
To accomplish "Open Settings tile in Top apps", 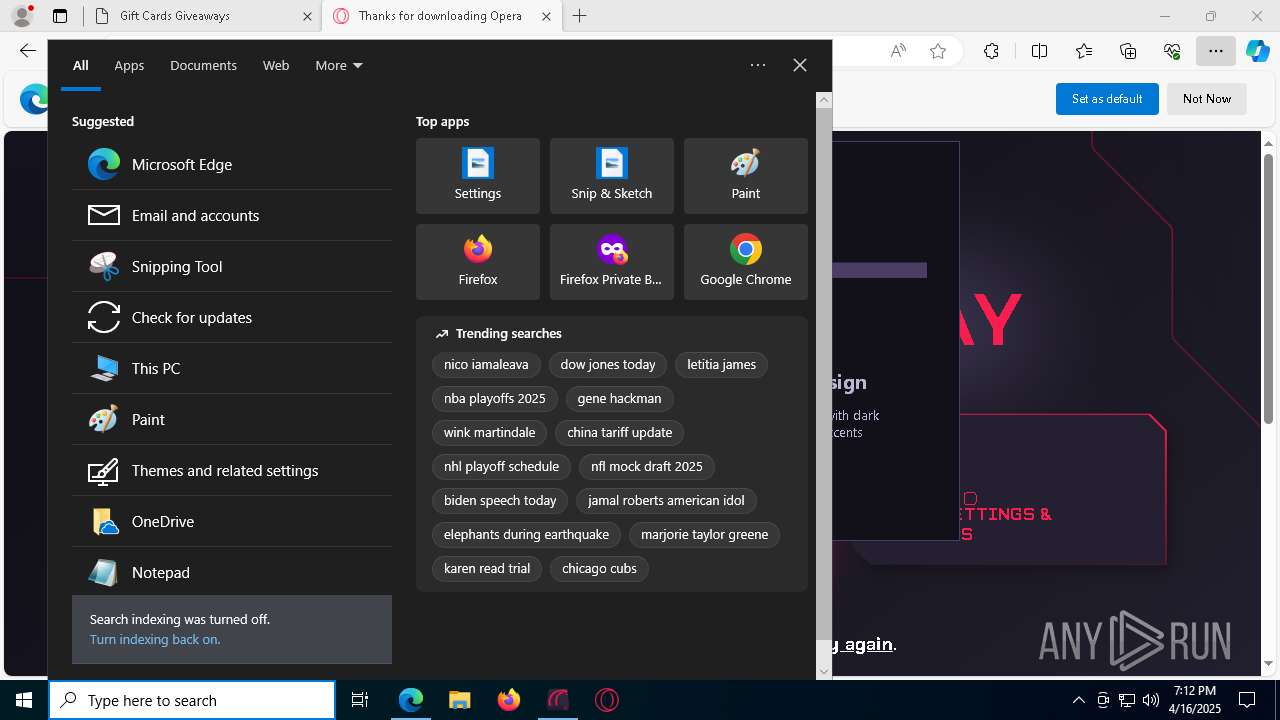I will coord(478,176).
